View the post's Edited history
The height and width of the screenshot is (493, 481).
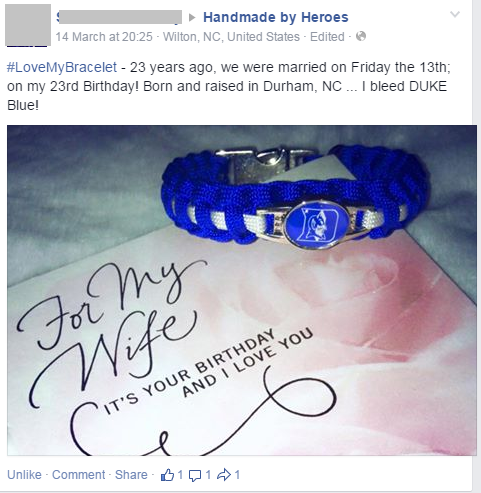pos(327,36)
